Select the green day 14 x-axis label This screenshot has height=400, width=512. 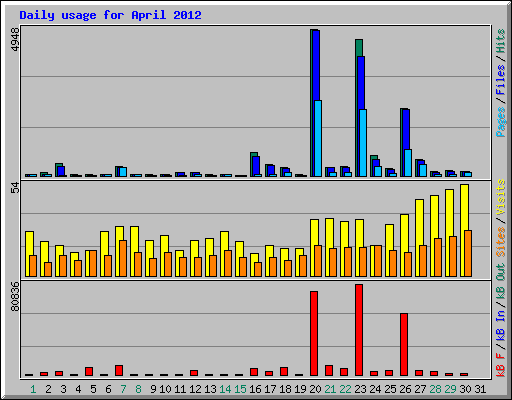click(x=225, y=389)
